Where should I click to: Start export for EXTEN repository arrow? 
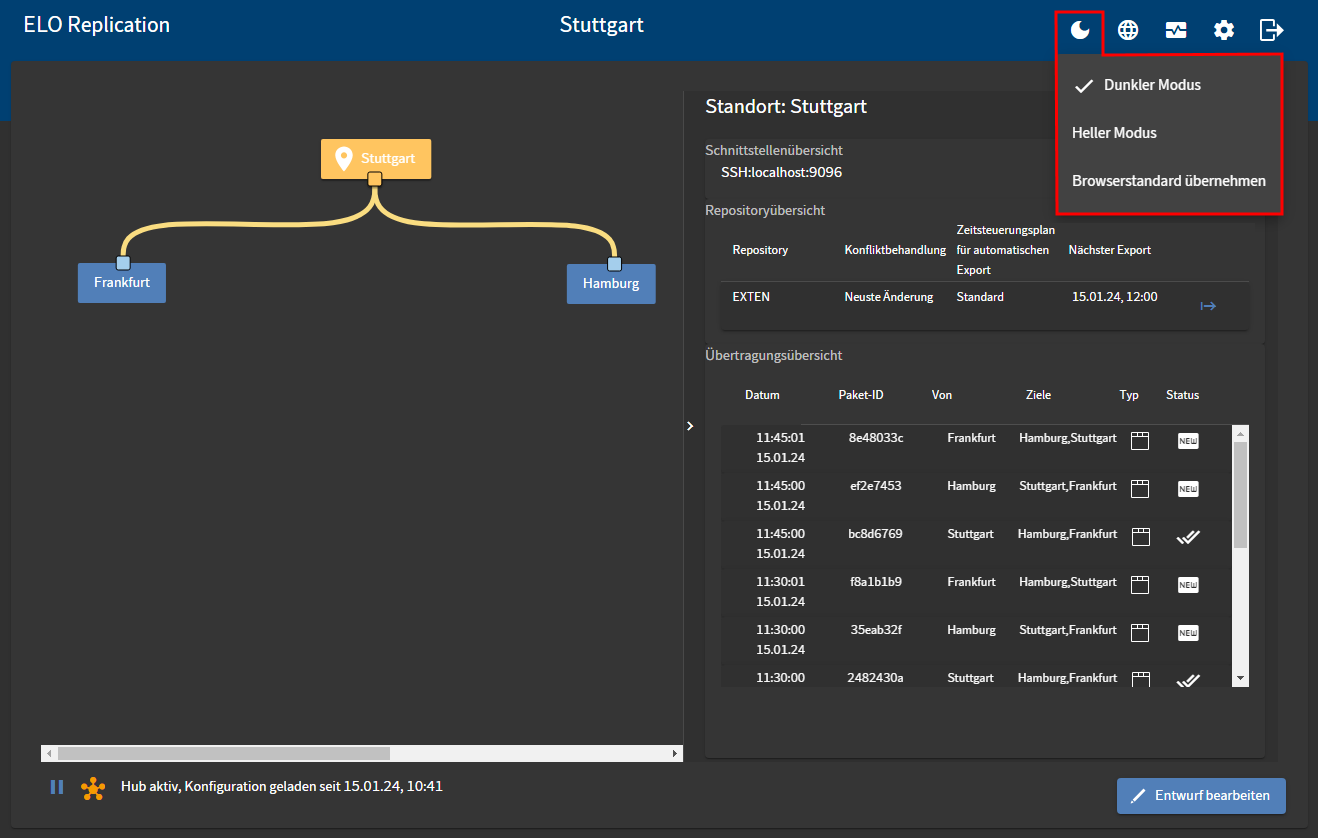click(x=1208, y=306)
